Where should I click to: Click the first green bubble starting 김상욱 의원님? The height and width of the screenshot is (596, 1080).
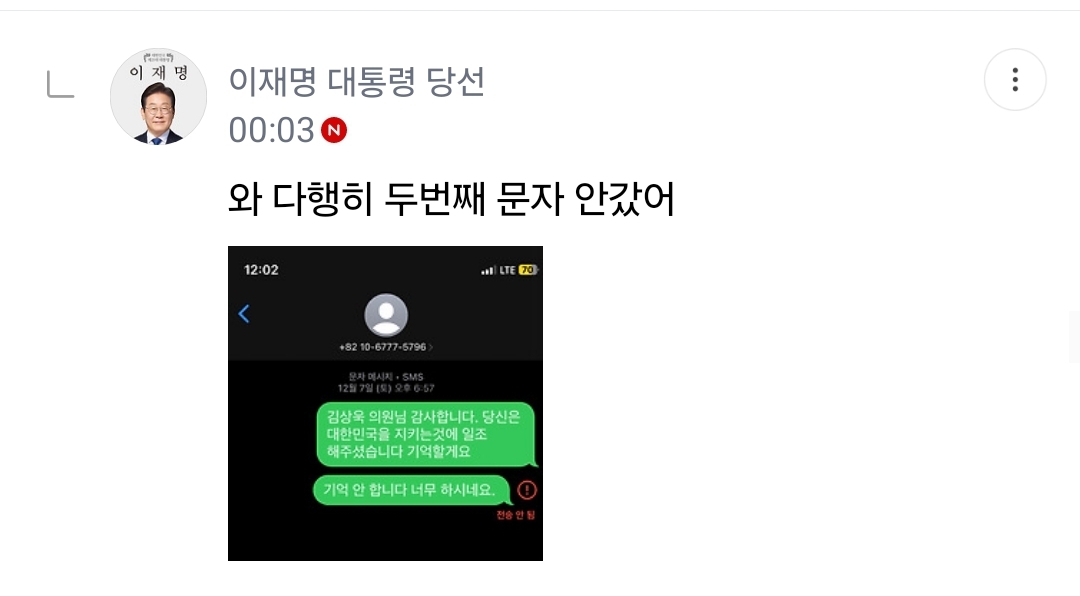[426, 434]
